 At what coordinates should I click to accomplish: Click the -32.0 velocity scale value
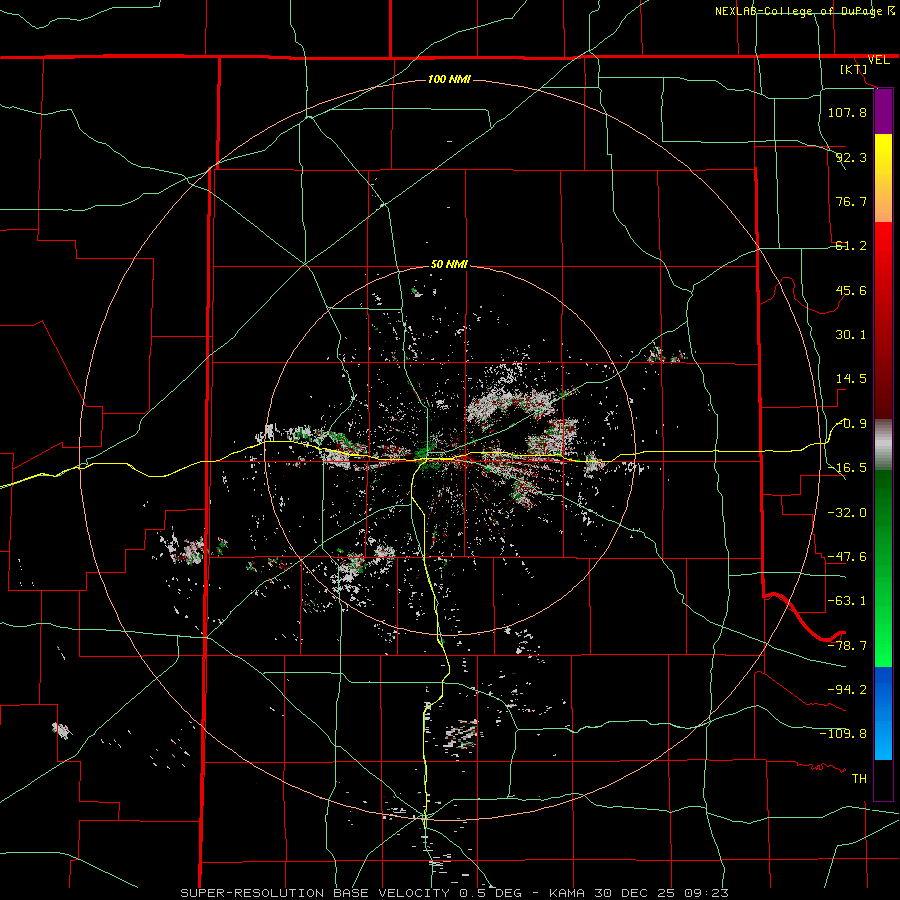point(847,513)
